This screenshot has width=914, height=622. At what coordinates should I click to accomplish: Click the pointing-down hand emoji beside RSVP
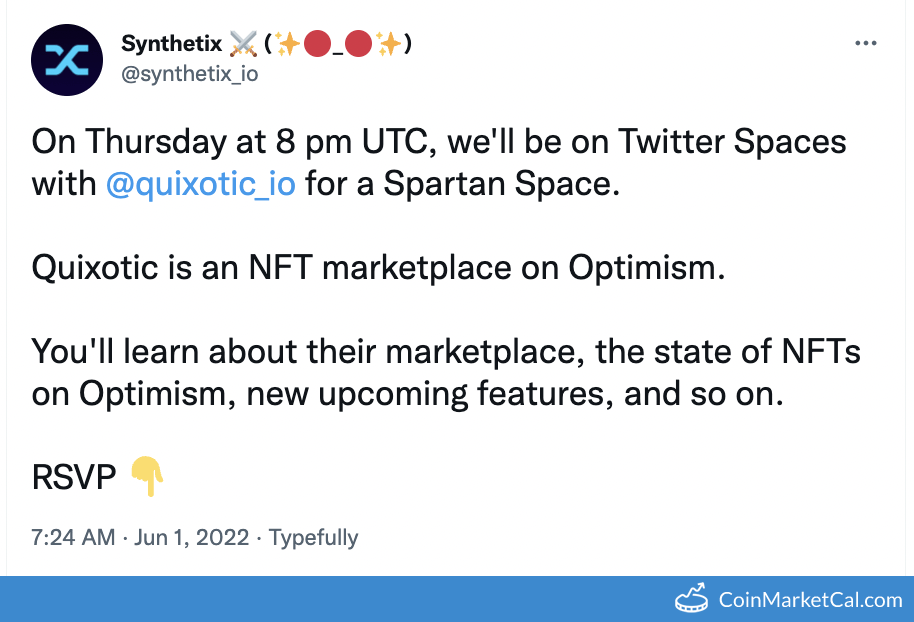click(x=147, y=478)
